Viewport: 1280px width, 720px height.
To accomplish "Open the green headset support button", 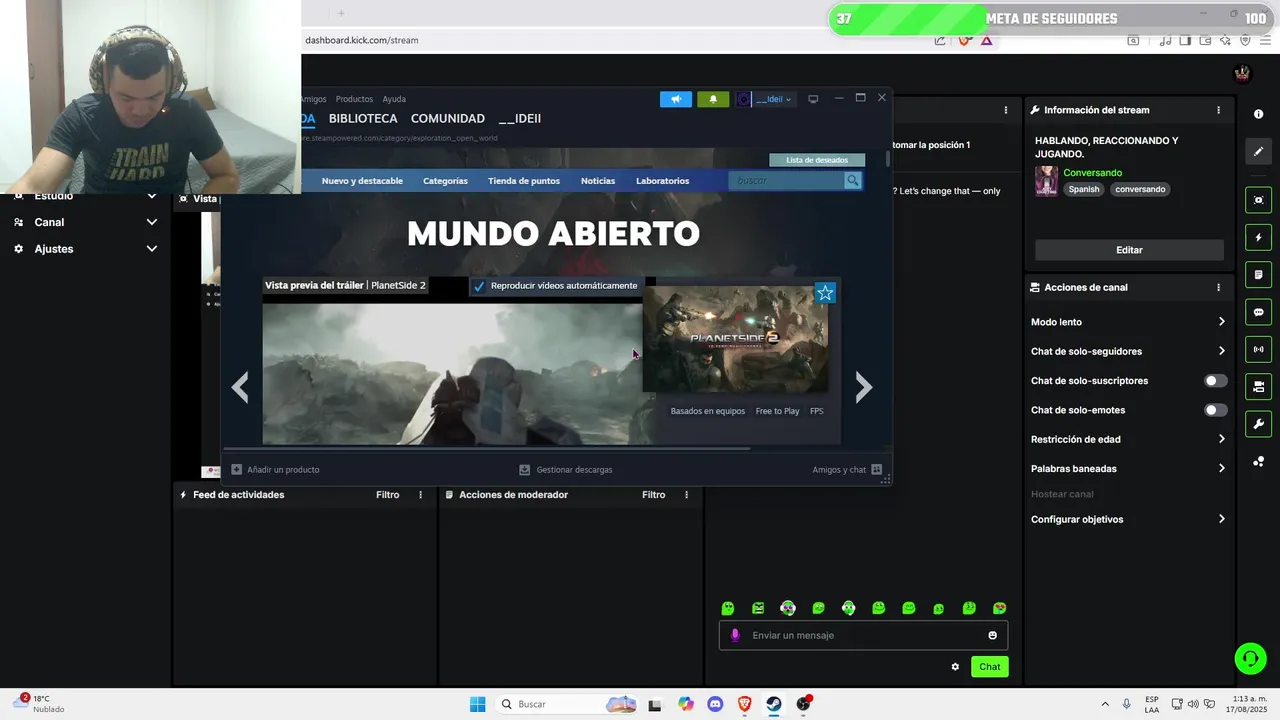I will (x=1250, y=658).
